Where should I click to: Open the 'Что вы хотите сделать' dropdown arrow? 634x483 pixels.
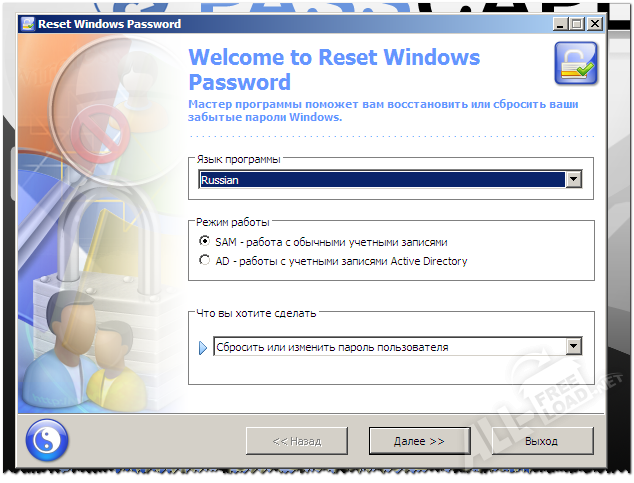pyautogui.click(x=573, y=347)
